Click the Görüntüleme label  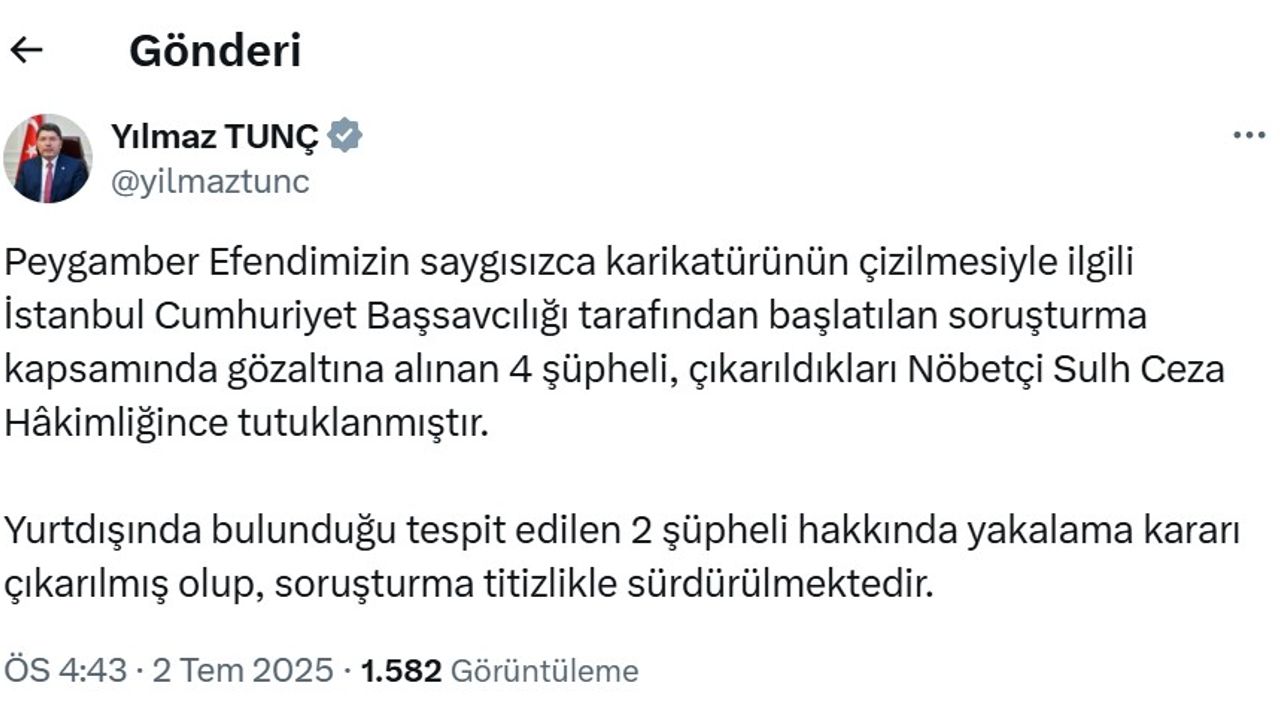point(544,670)
